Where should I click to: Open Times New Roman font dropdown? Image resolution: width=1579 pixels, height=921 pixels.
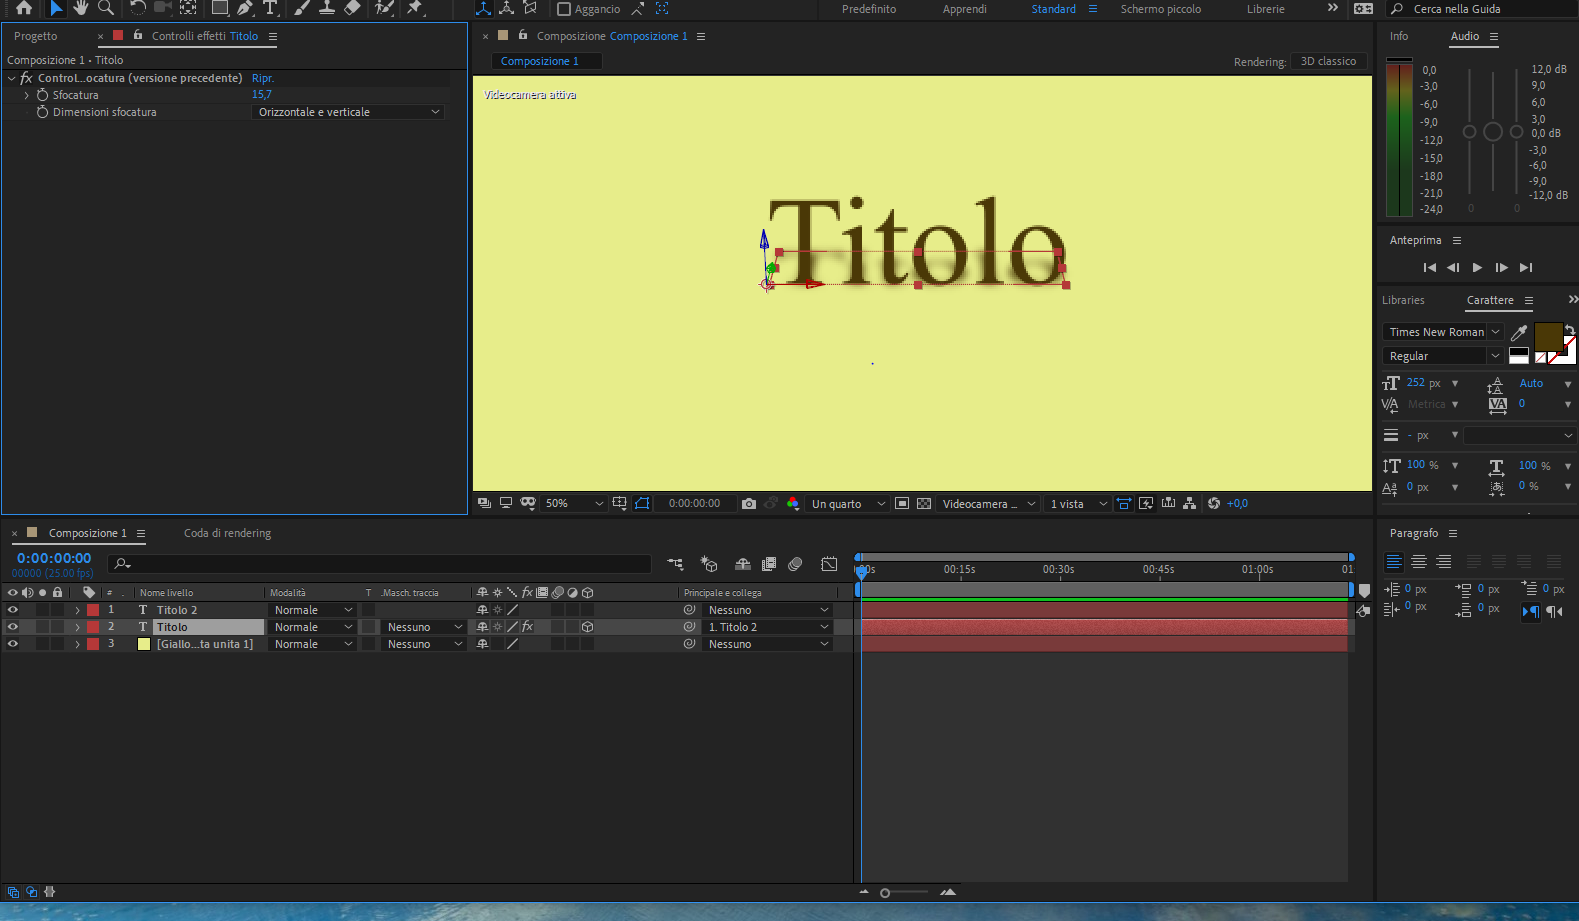click(1442, 332)
